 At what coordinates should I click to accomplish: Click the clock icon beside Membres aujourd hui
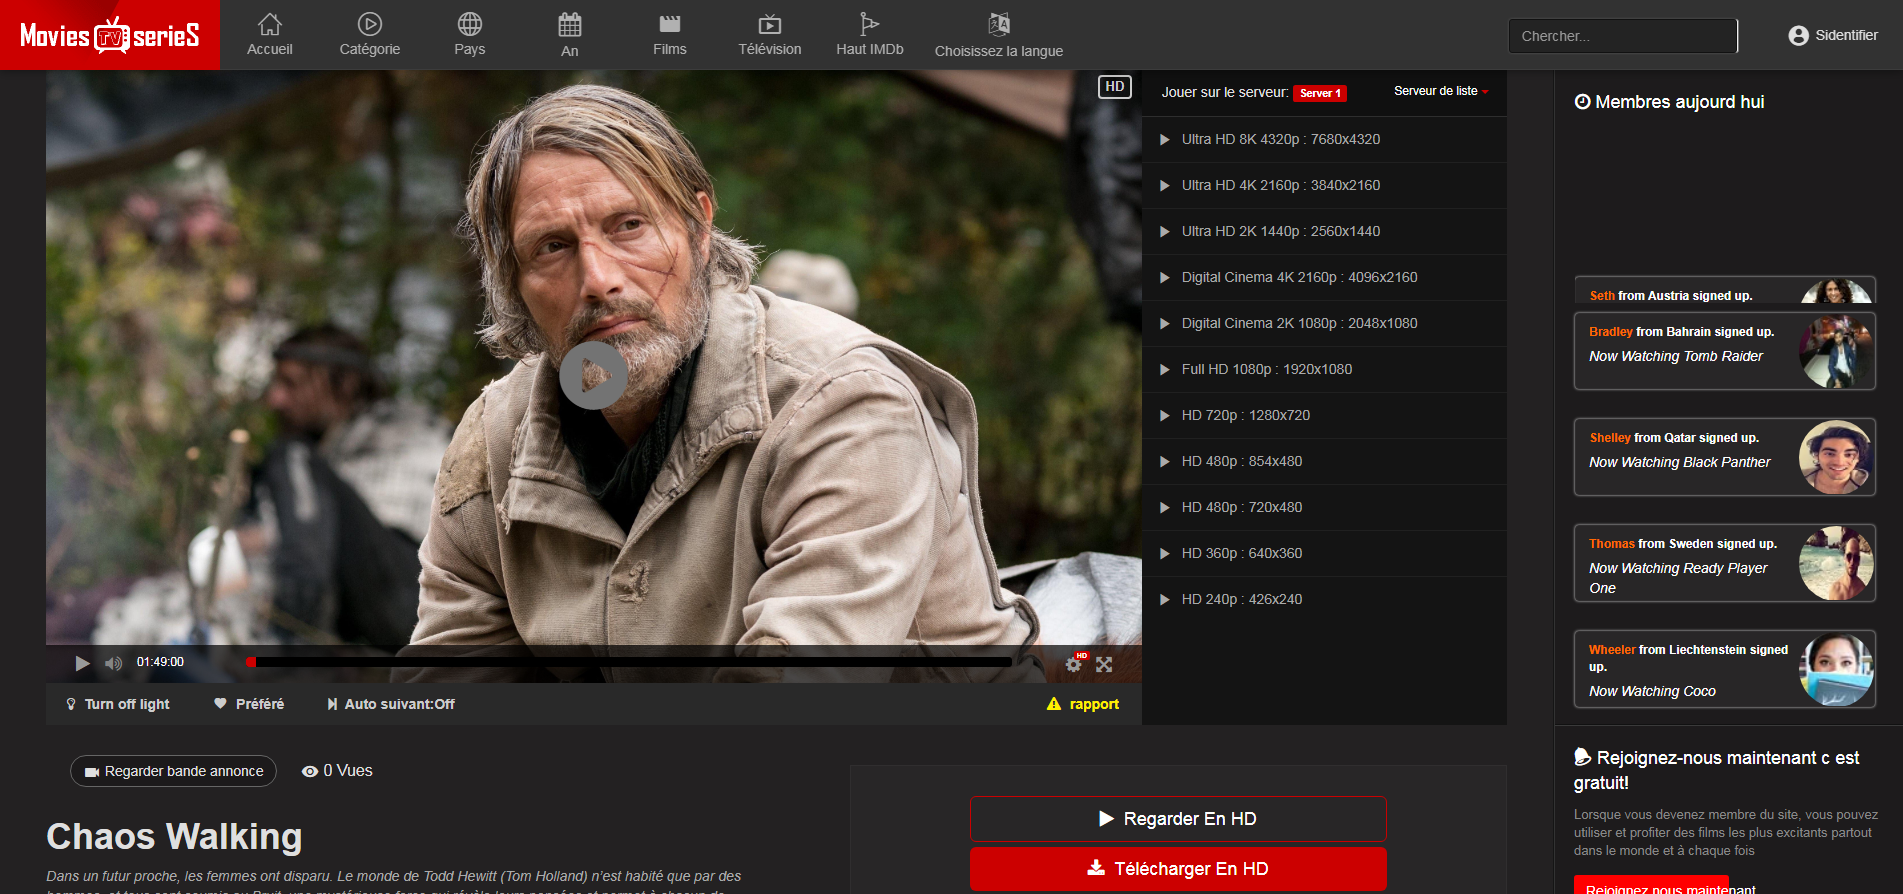click(1582, 101)
